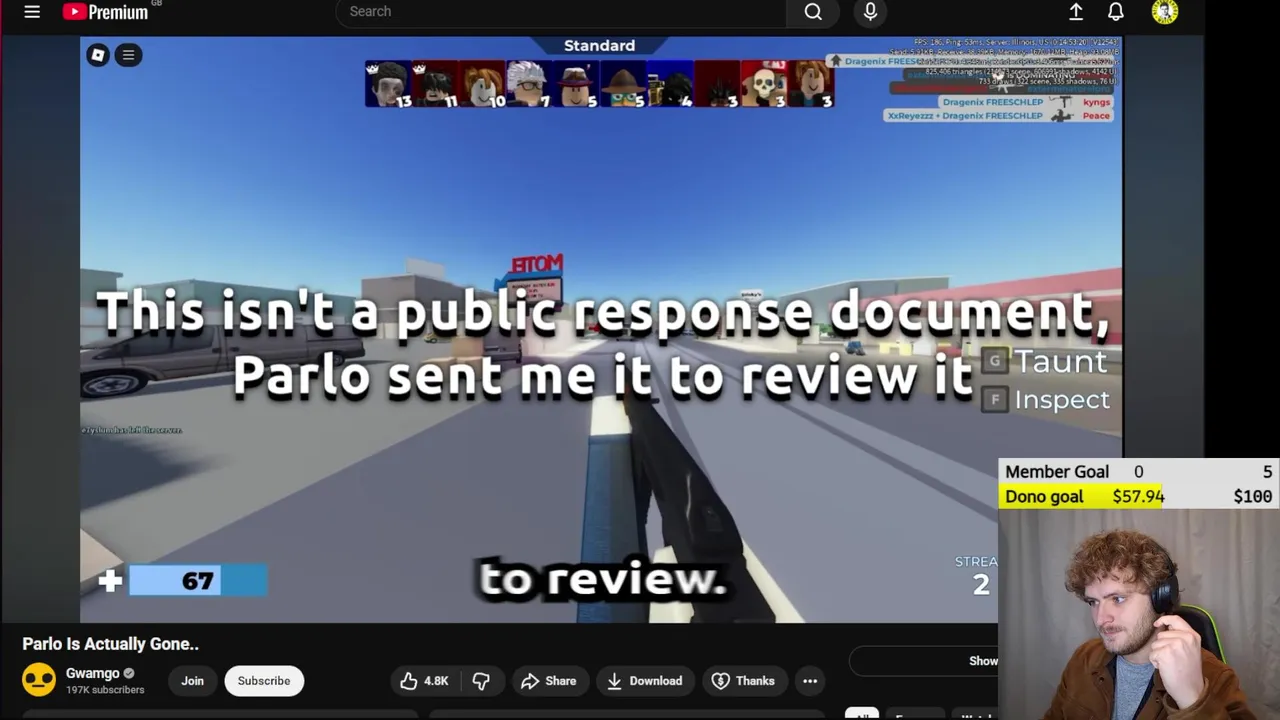Screen dimensions: 1280x720
Task: Click the video title 'Parlo Is Actually Gone..'
Action: (x=111, y=644)
